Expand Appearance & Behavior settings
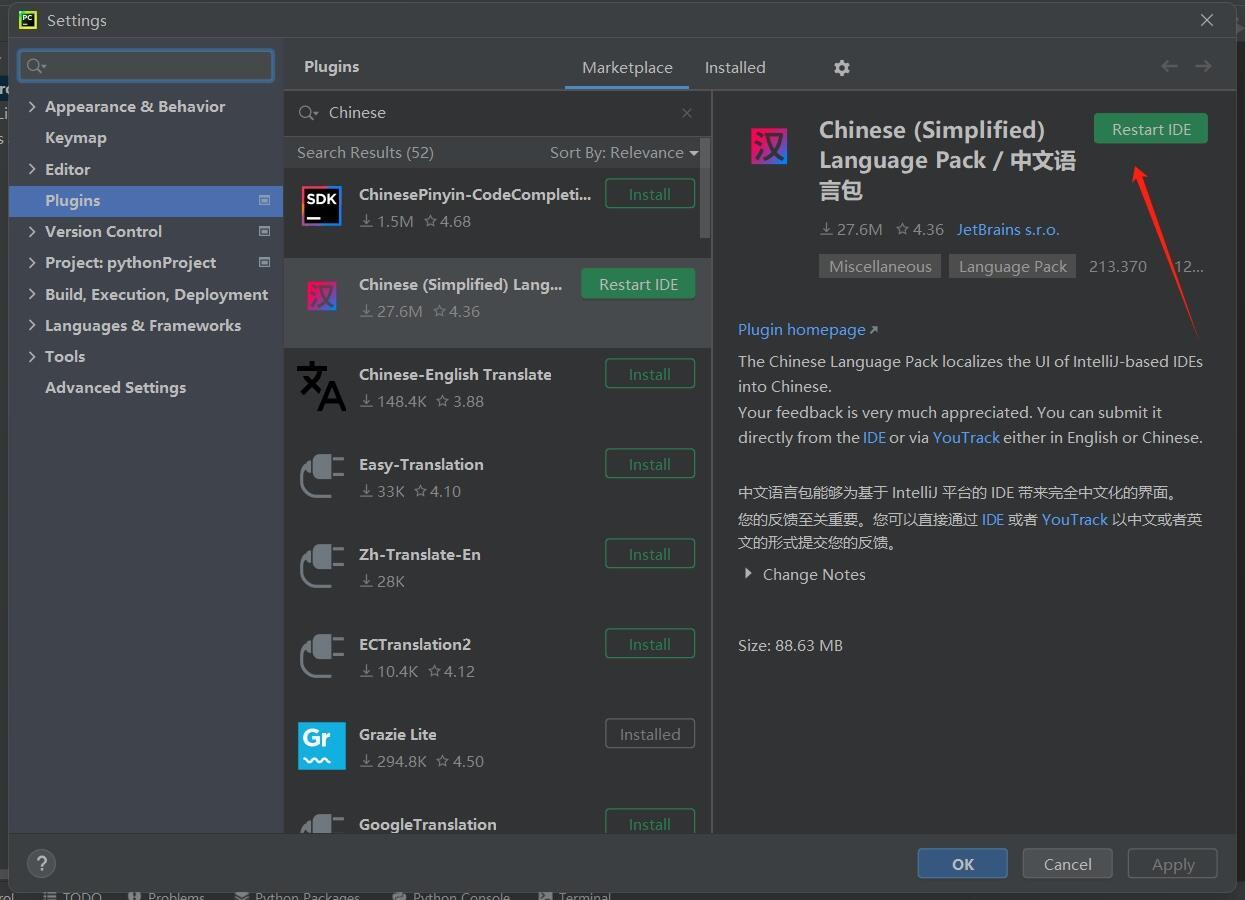The image size is (1245, 900). pos(32,107)
